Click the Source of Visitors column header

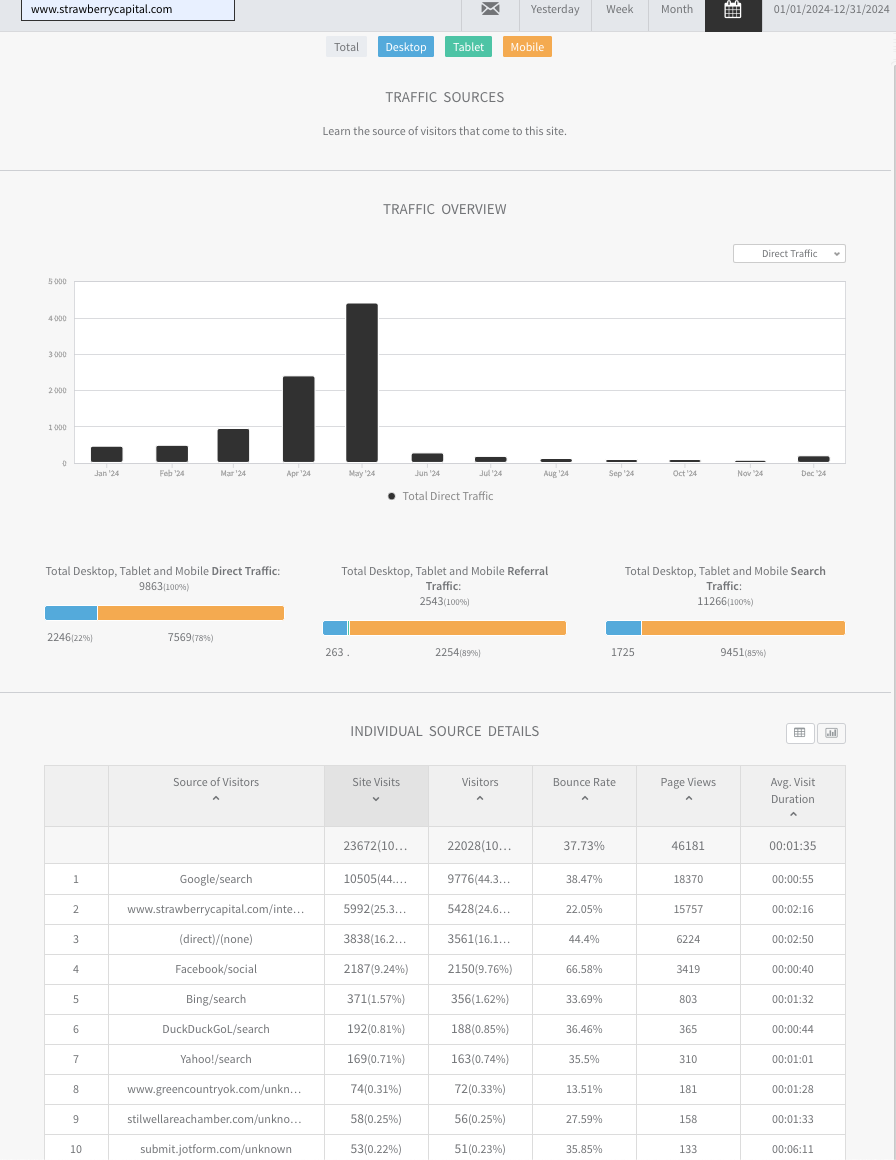pyautogui.click(x=216, y=796)
